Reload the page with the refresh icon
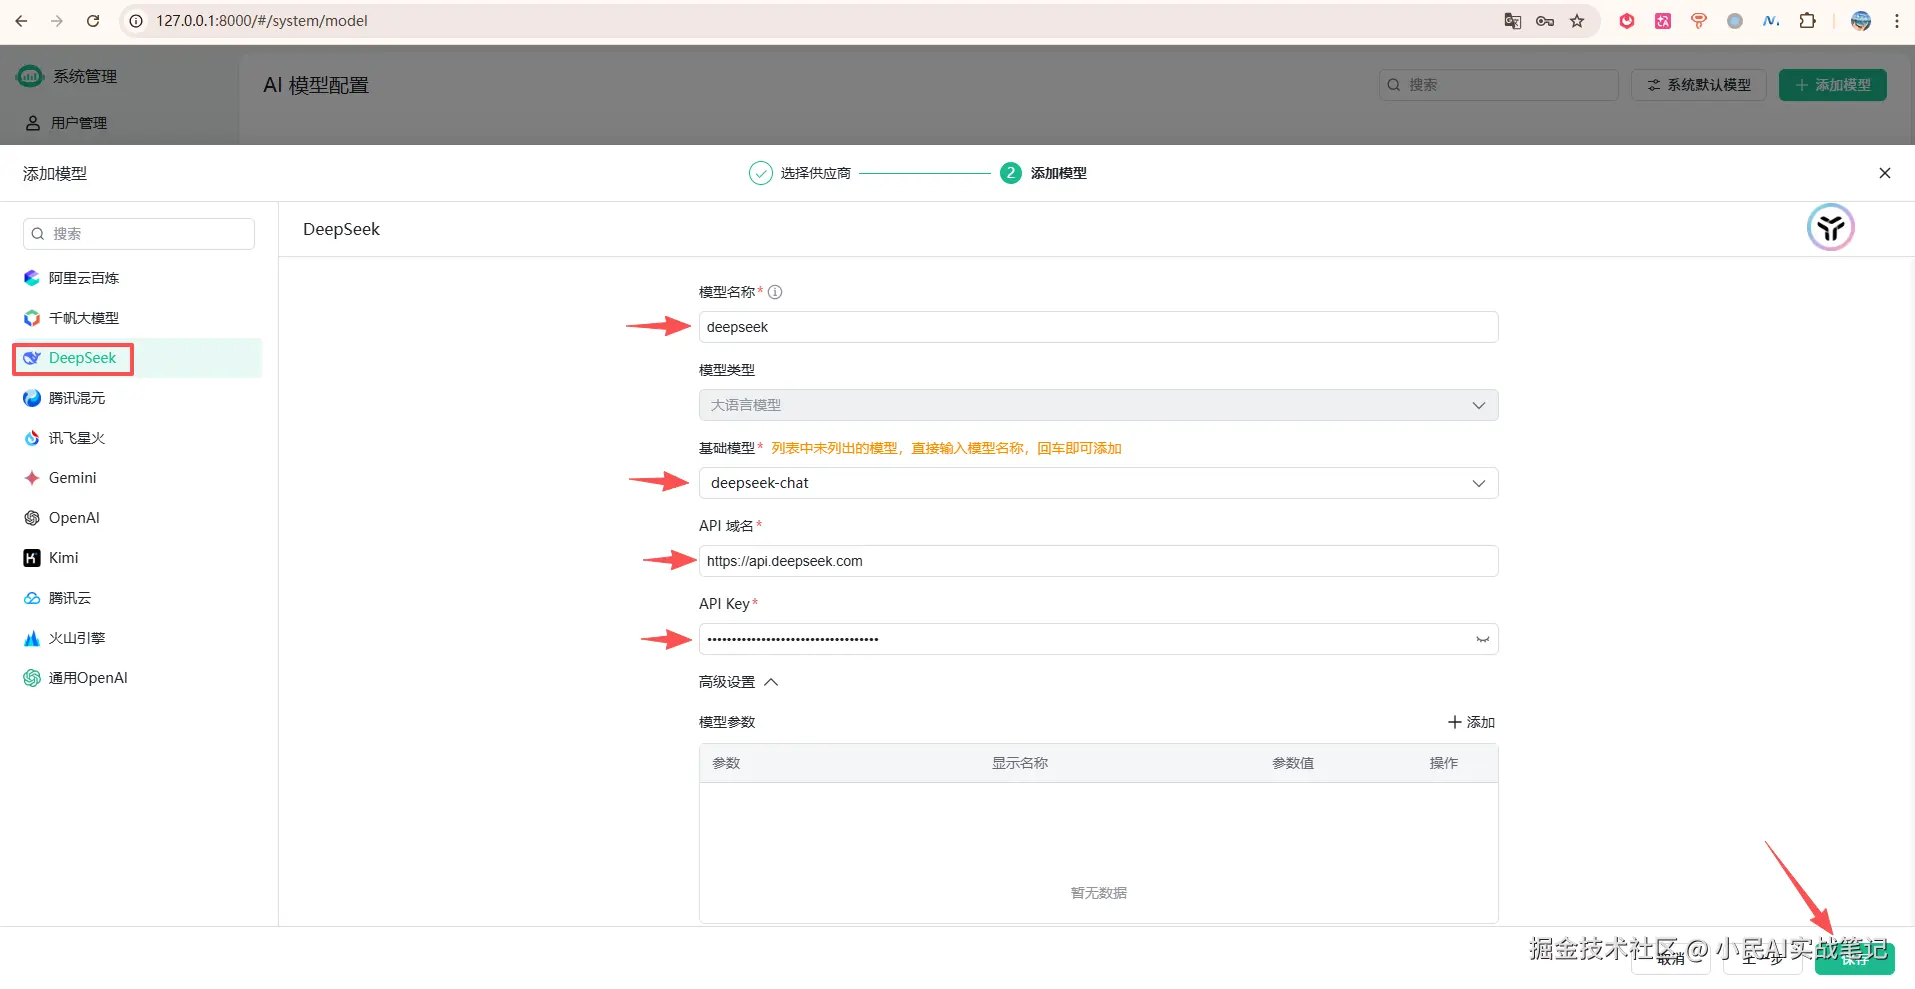The image size is (1915, 989). pyautogui.click(x=93, y=21)
